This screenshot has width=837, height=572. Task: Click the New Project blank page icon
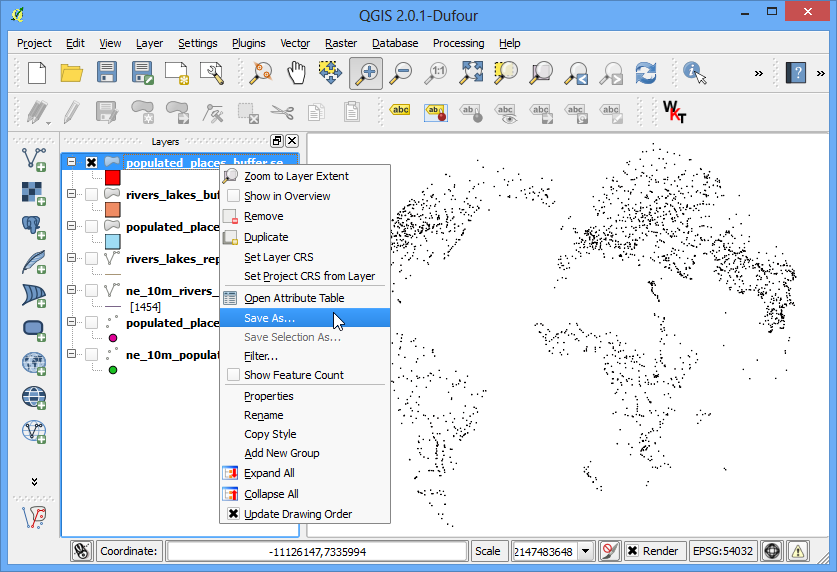click(37, 73)
